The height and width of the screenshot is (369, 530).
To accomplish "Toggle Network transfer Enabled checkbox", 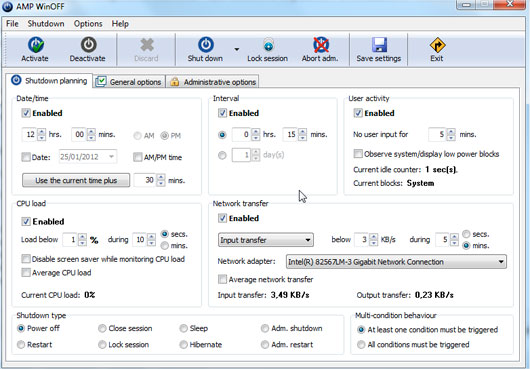I will click(222, 218).
